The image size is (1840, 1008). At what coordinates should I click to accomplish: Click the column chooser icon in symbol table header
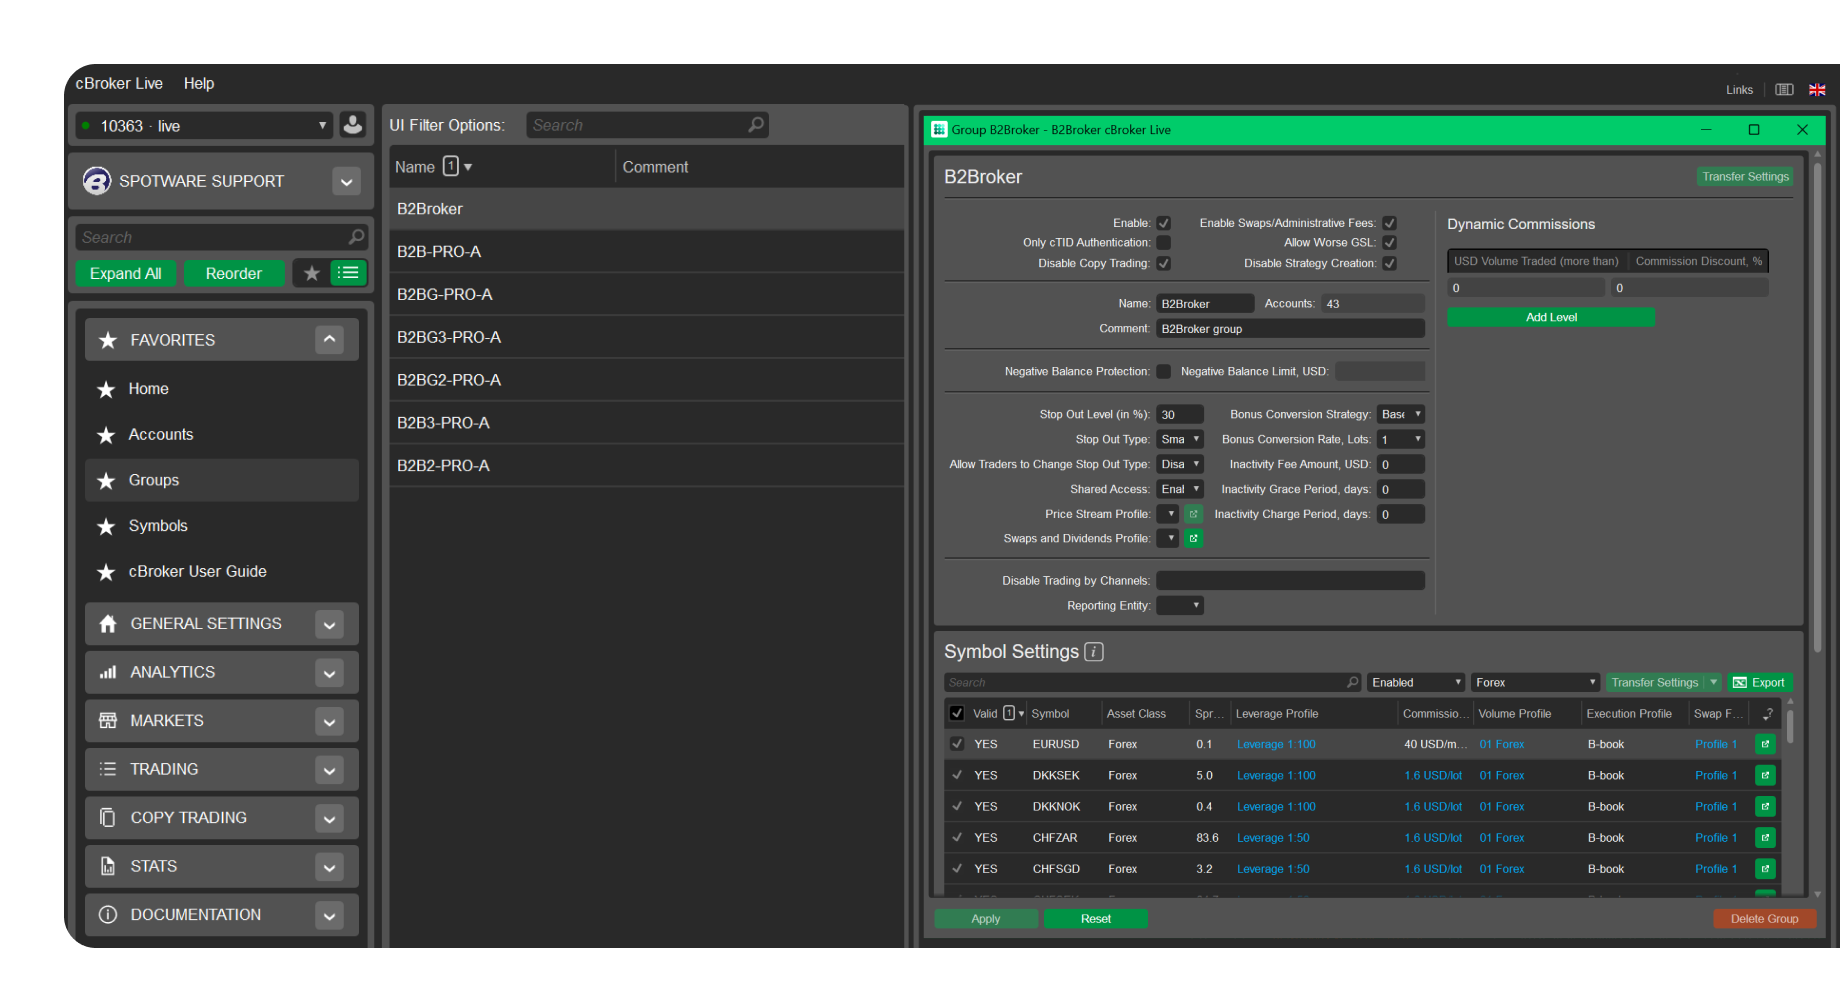pyautogui.click(x=1767, y=713)
